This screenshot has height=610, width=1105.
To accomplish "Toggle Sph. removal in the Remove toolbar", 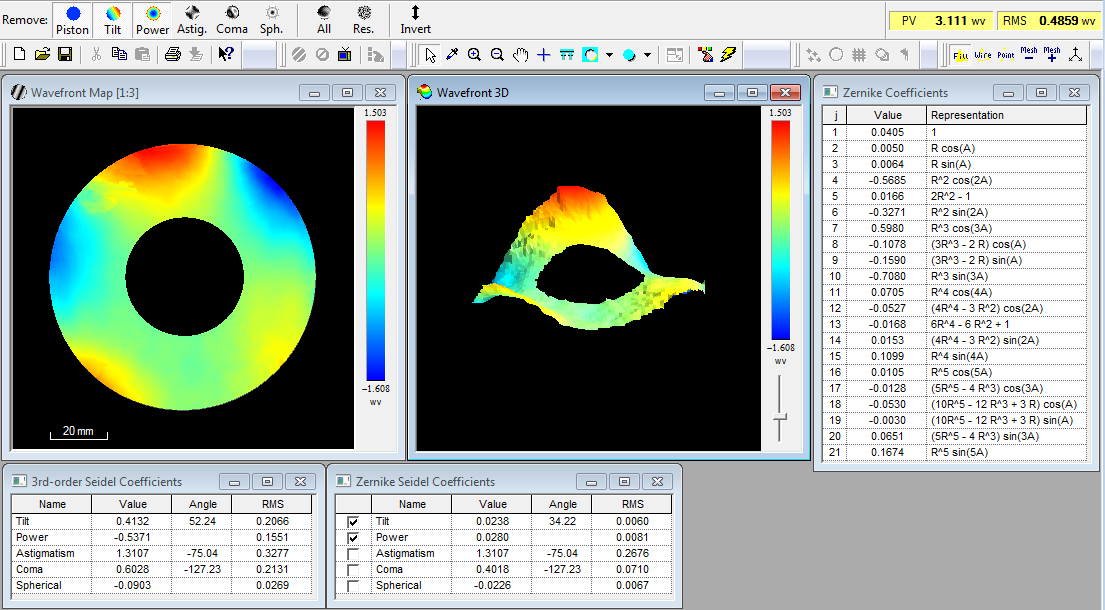I will [x=271, y=20].
